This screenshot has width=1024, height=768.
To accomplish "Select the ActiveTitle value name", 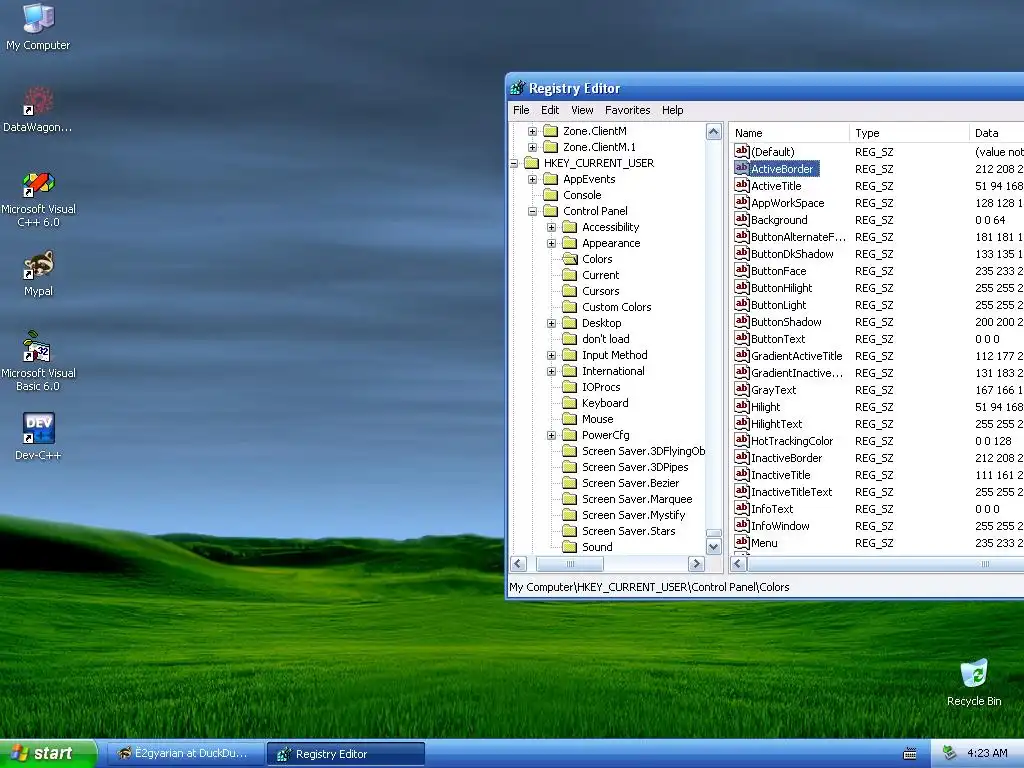I will point(776,186).
